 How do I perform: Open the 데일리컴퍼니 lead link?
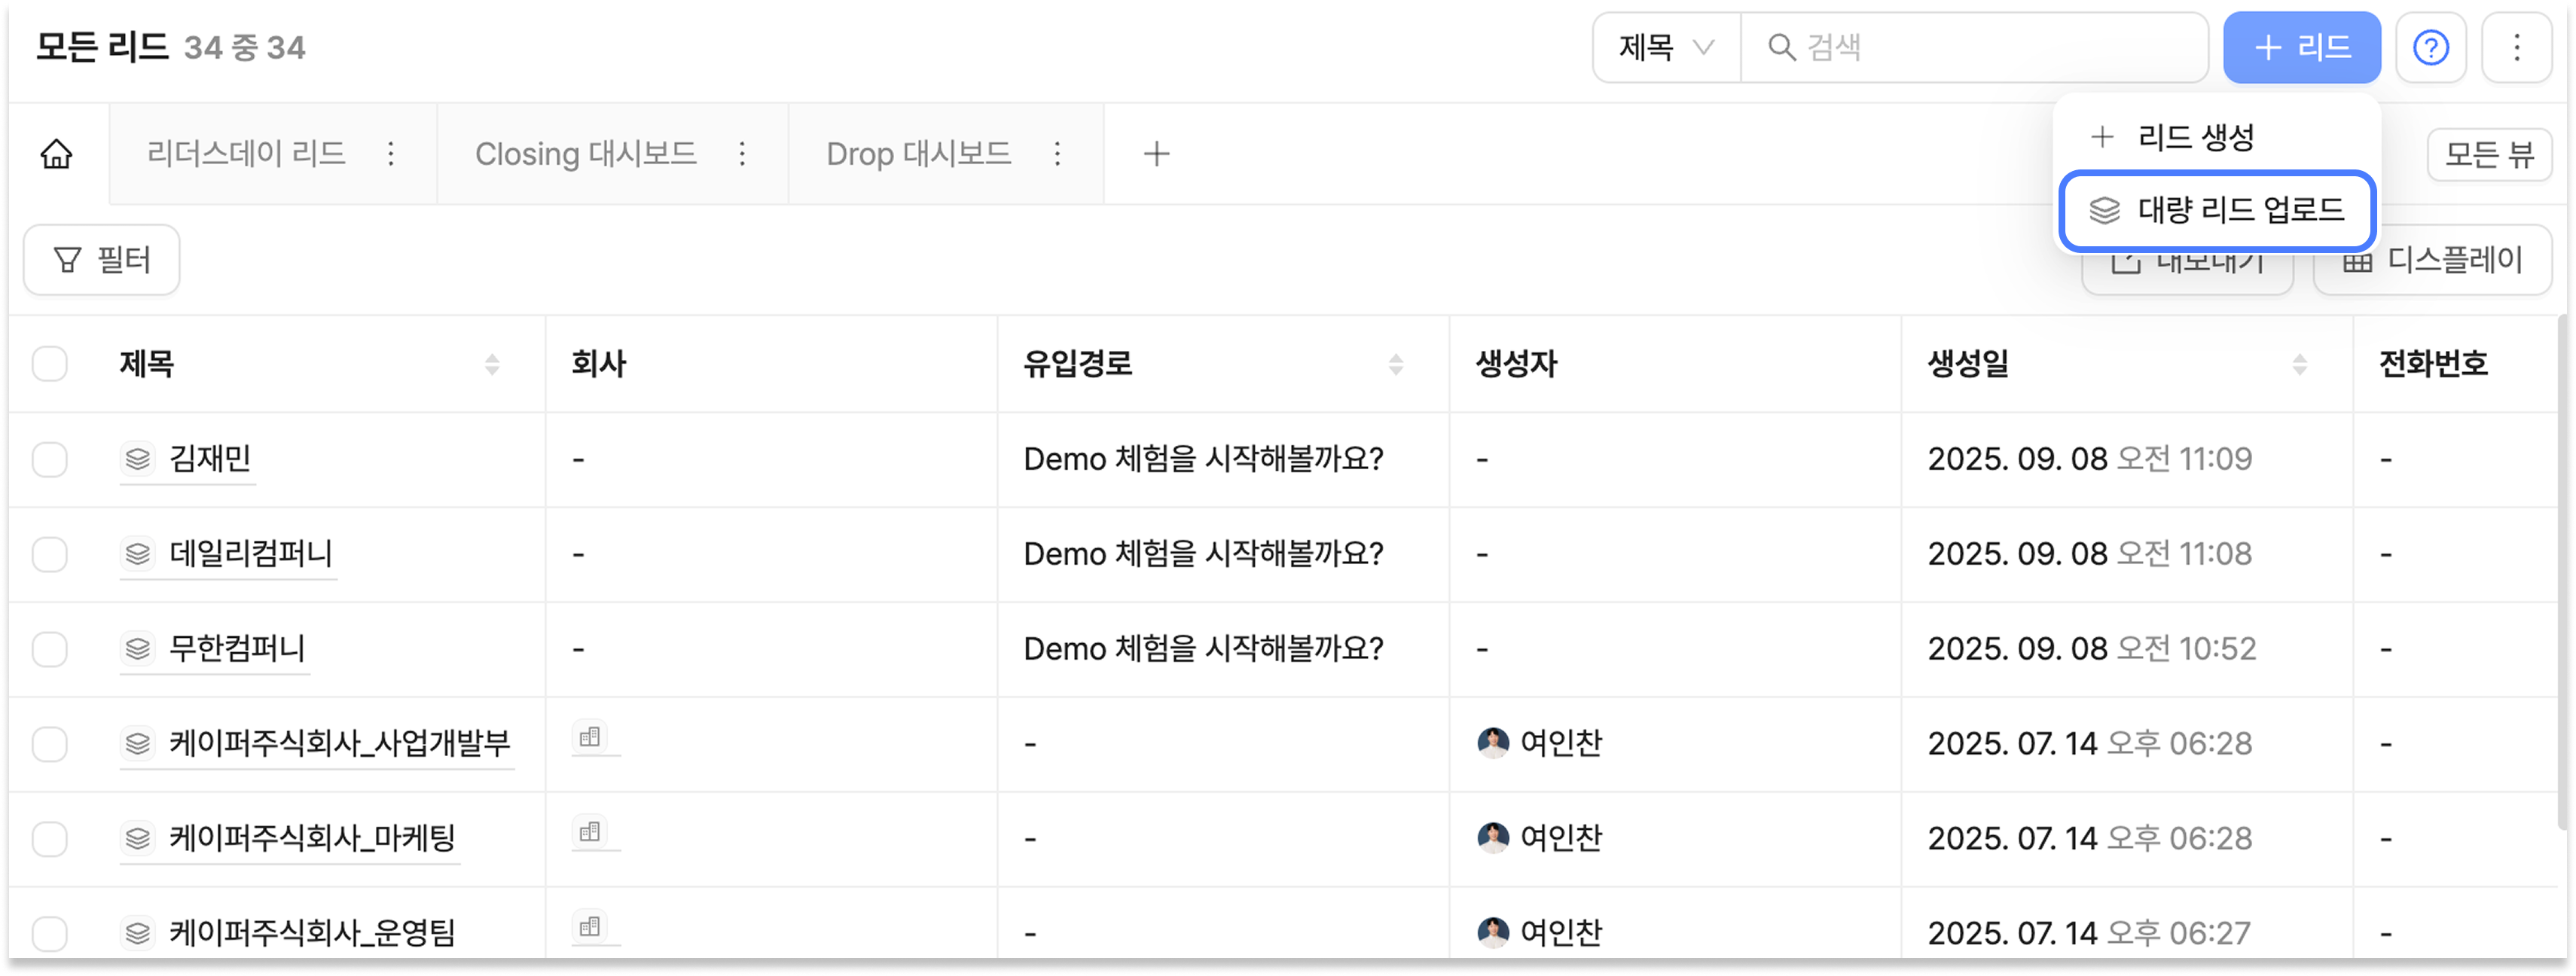coord(250,554)
